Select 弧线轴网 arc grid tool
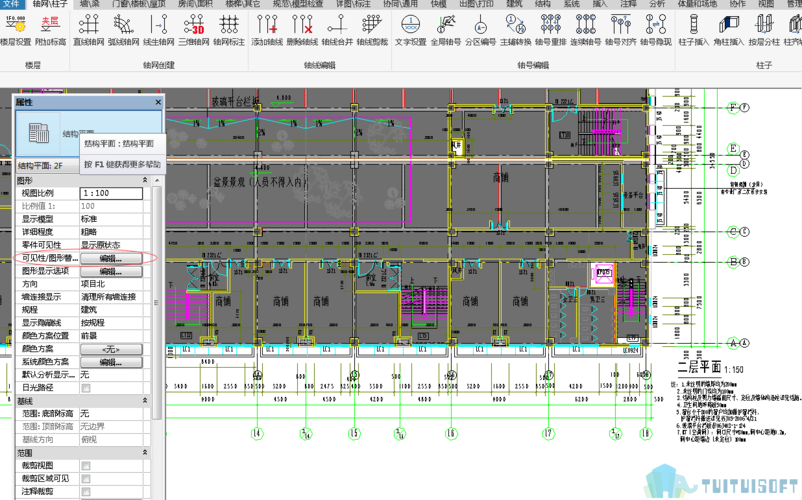This screenshot has height=500, width=802. 123,31
